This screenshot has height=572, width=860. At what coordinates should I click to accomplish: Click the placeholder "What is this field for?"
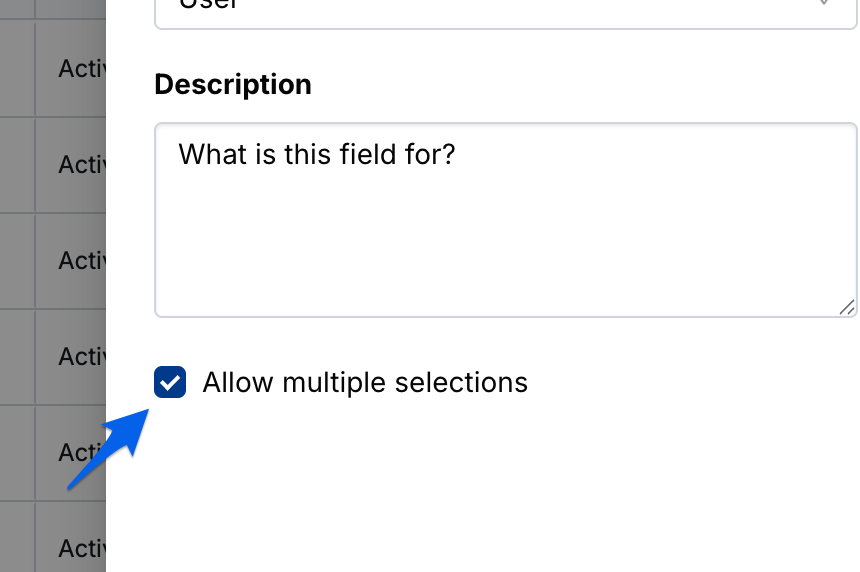(317, 154)
